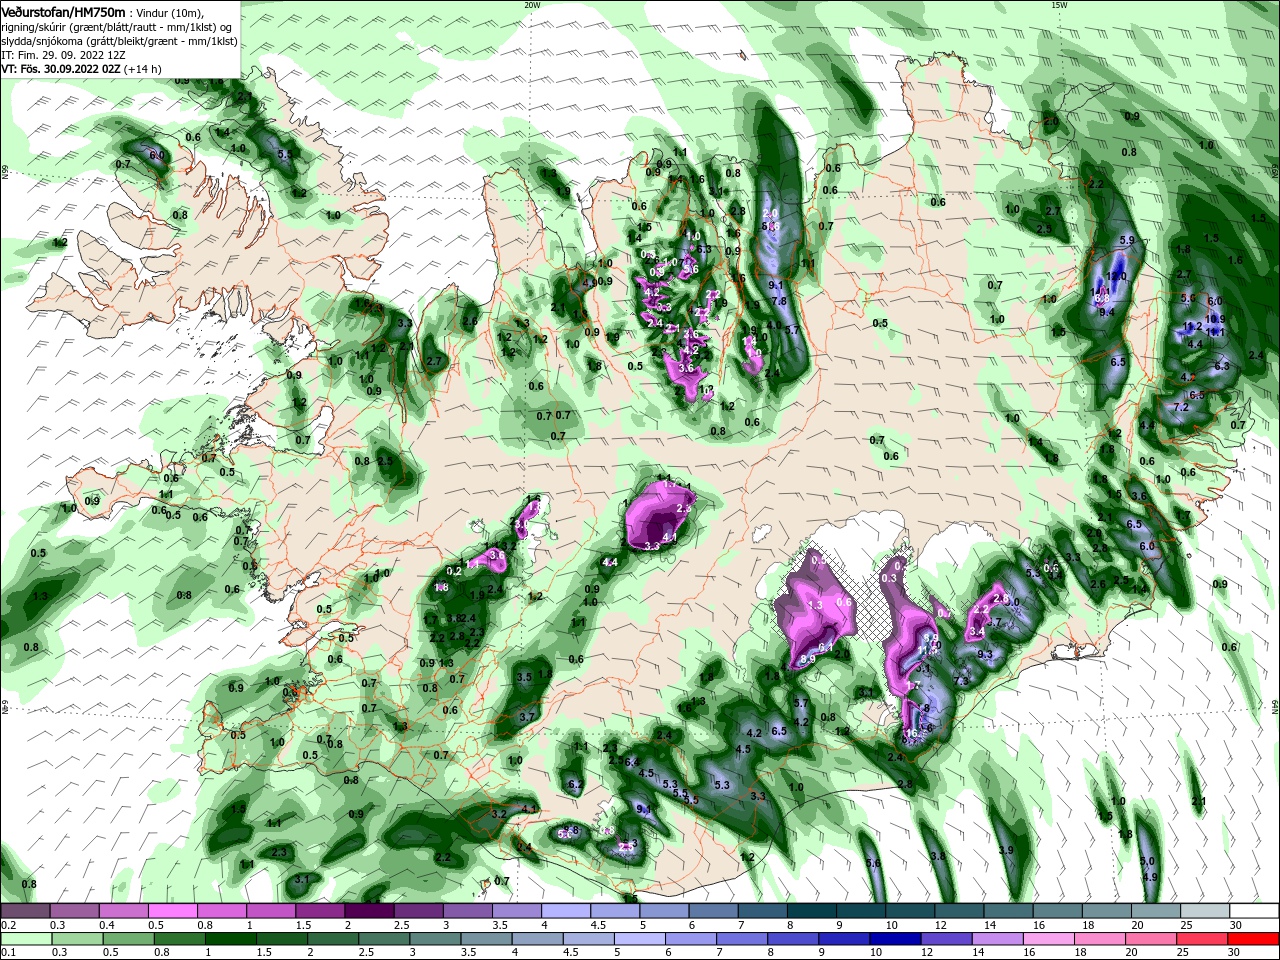Screen dimensions: 1280x960
Task: Pick the white swatch after 30 in the purple-to-grey legend
Action: (x=1254, y=911)
